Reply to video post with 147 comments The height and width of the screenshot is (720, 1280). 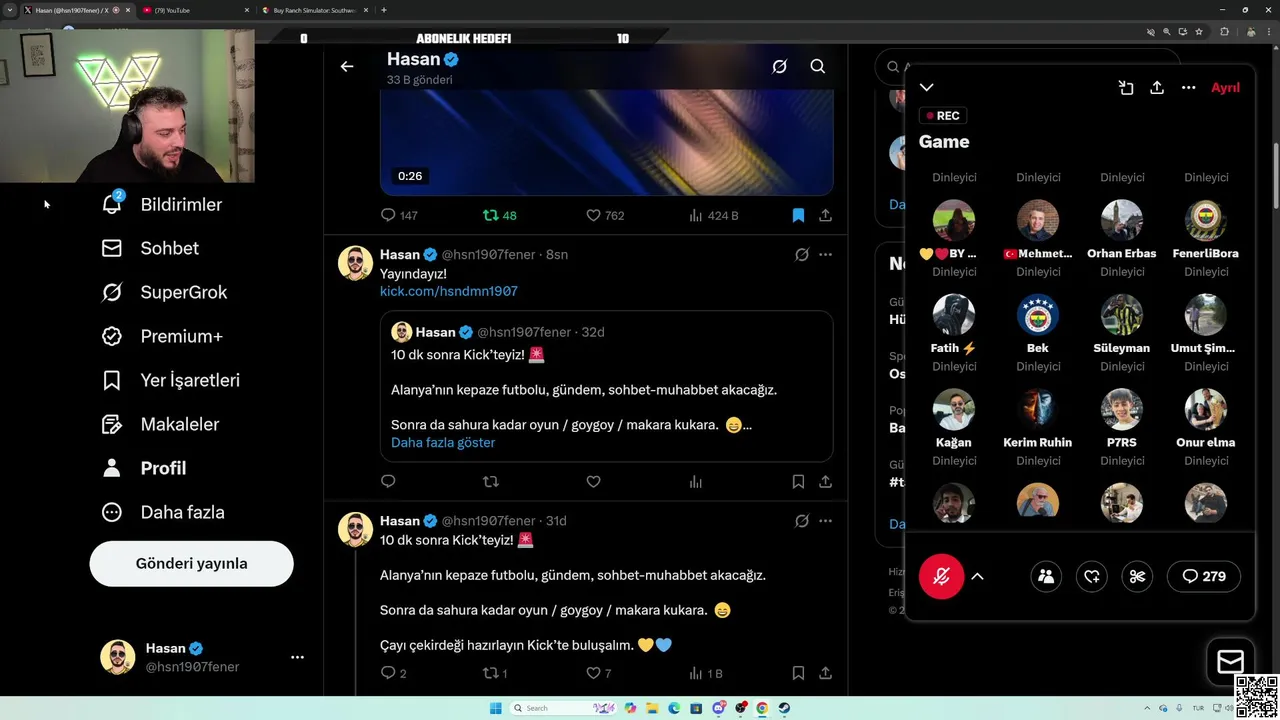coord(399,215)
